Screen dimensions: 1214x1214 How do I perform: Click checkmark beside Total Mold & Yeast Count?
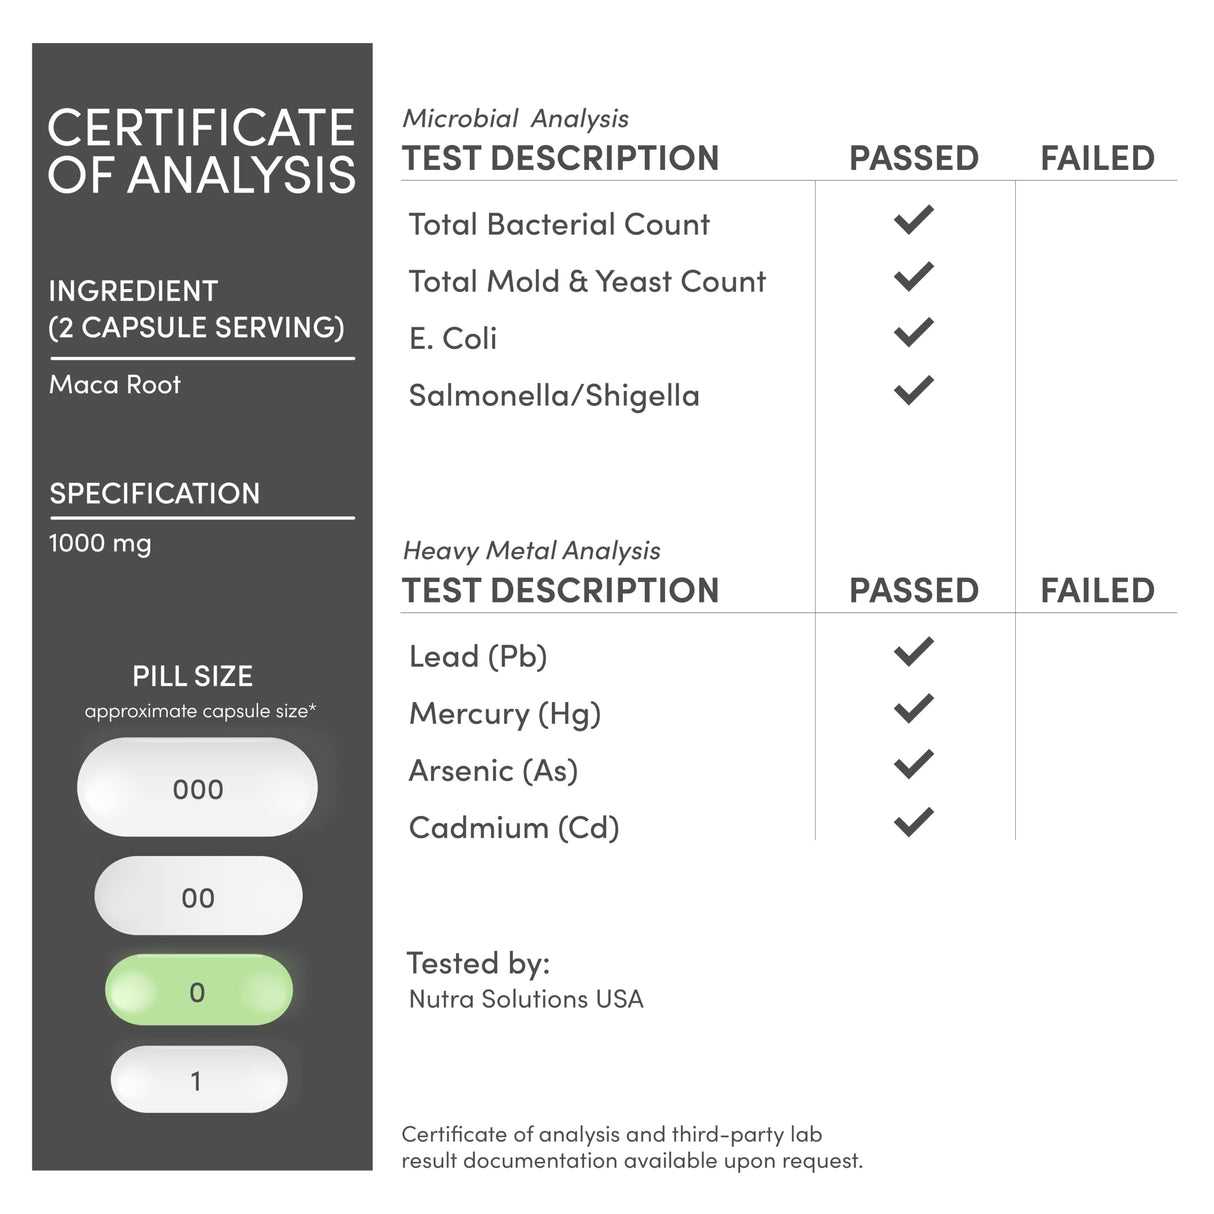coord(913,277)
